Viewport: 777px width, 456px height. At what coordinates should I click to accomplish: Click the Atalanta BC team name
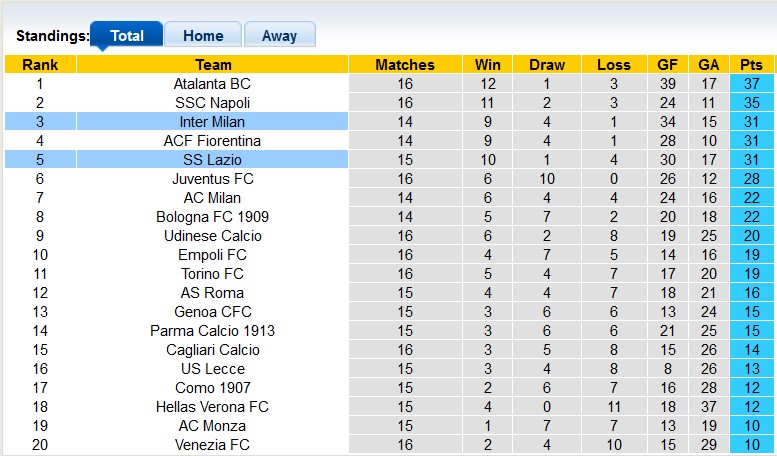click(x=212, y=83)
